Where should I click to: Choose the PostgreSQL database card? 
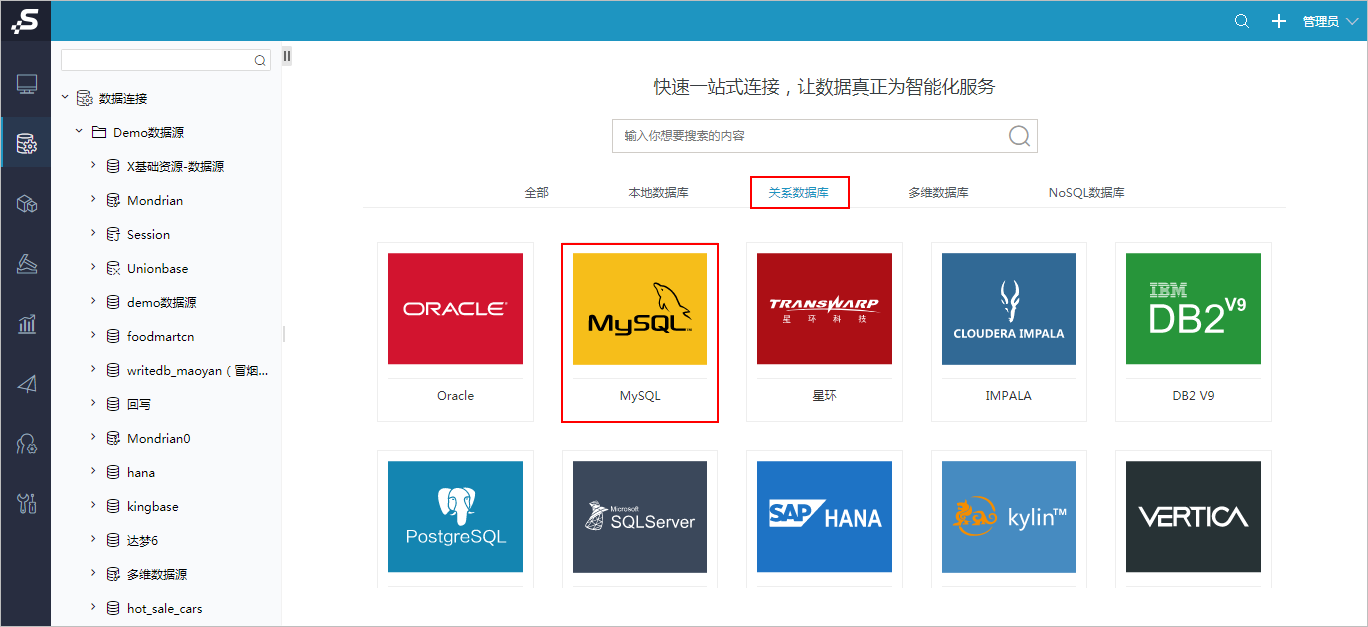pos(455,518)
